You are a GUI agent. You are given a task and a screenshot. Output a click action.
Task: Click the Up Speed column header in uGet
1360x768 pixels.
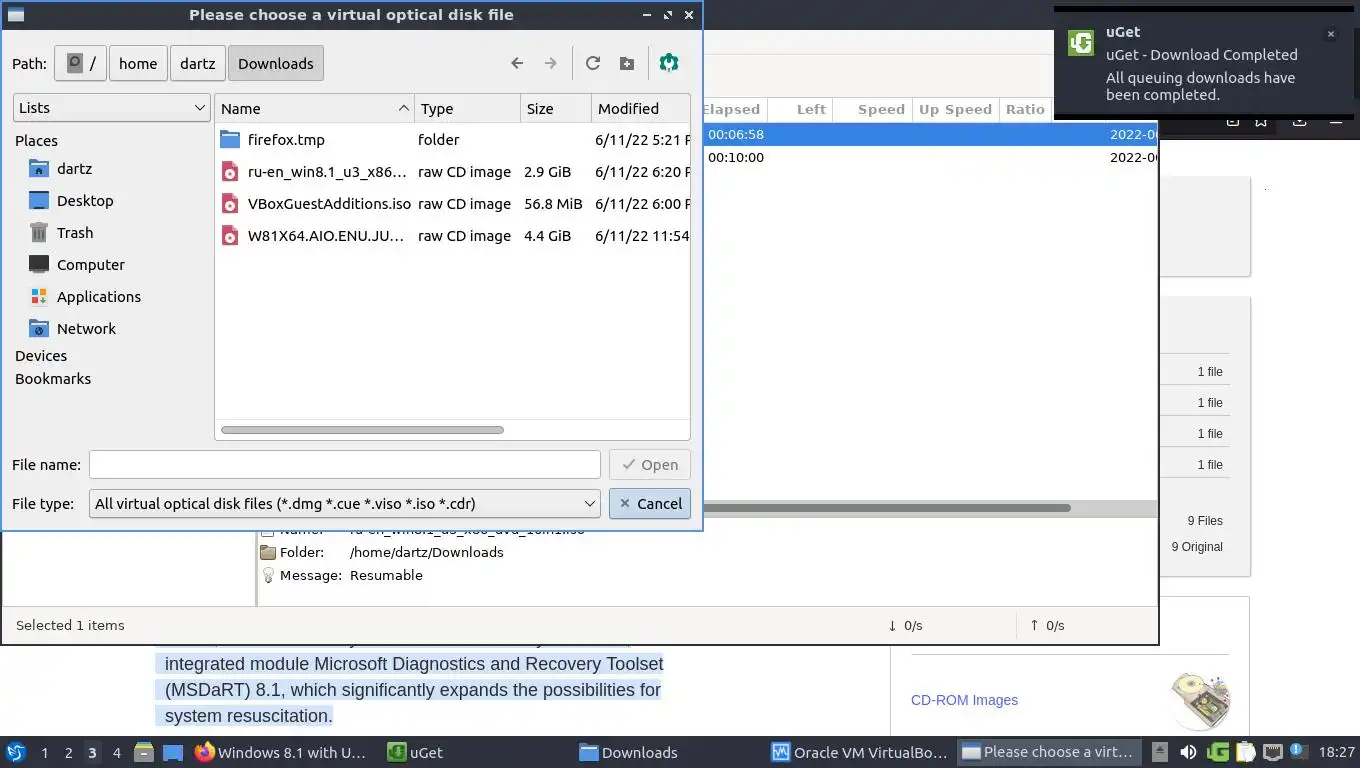[x=955, y=109]
